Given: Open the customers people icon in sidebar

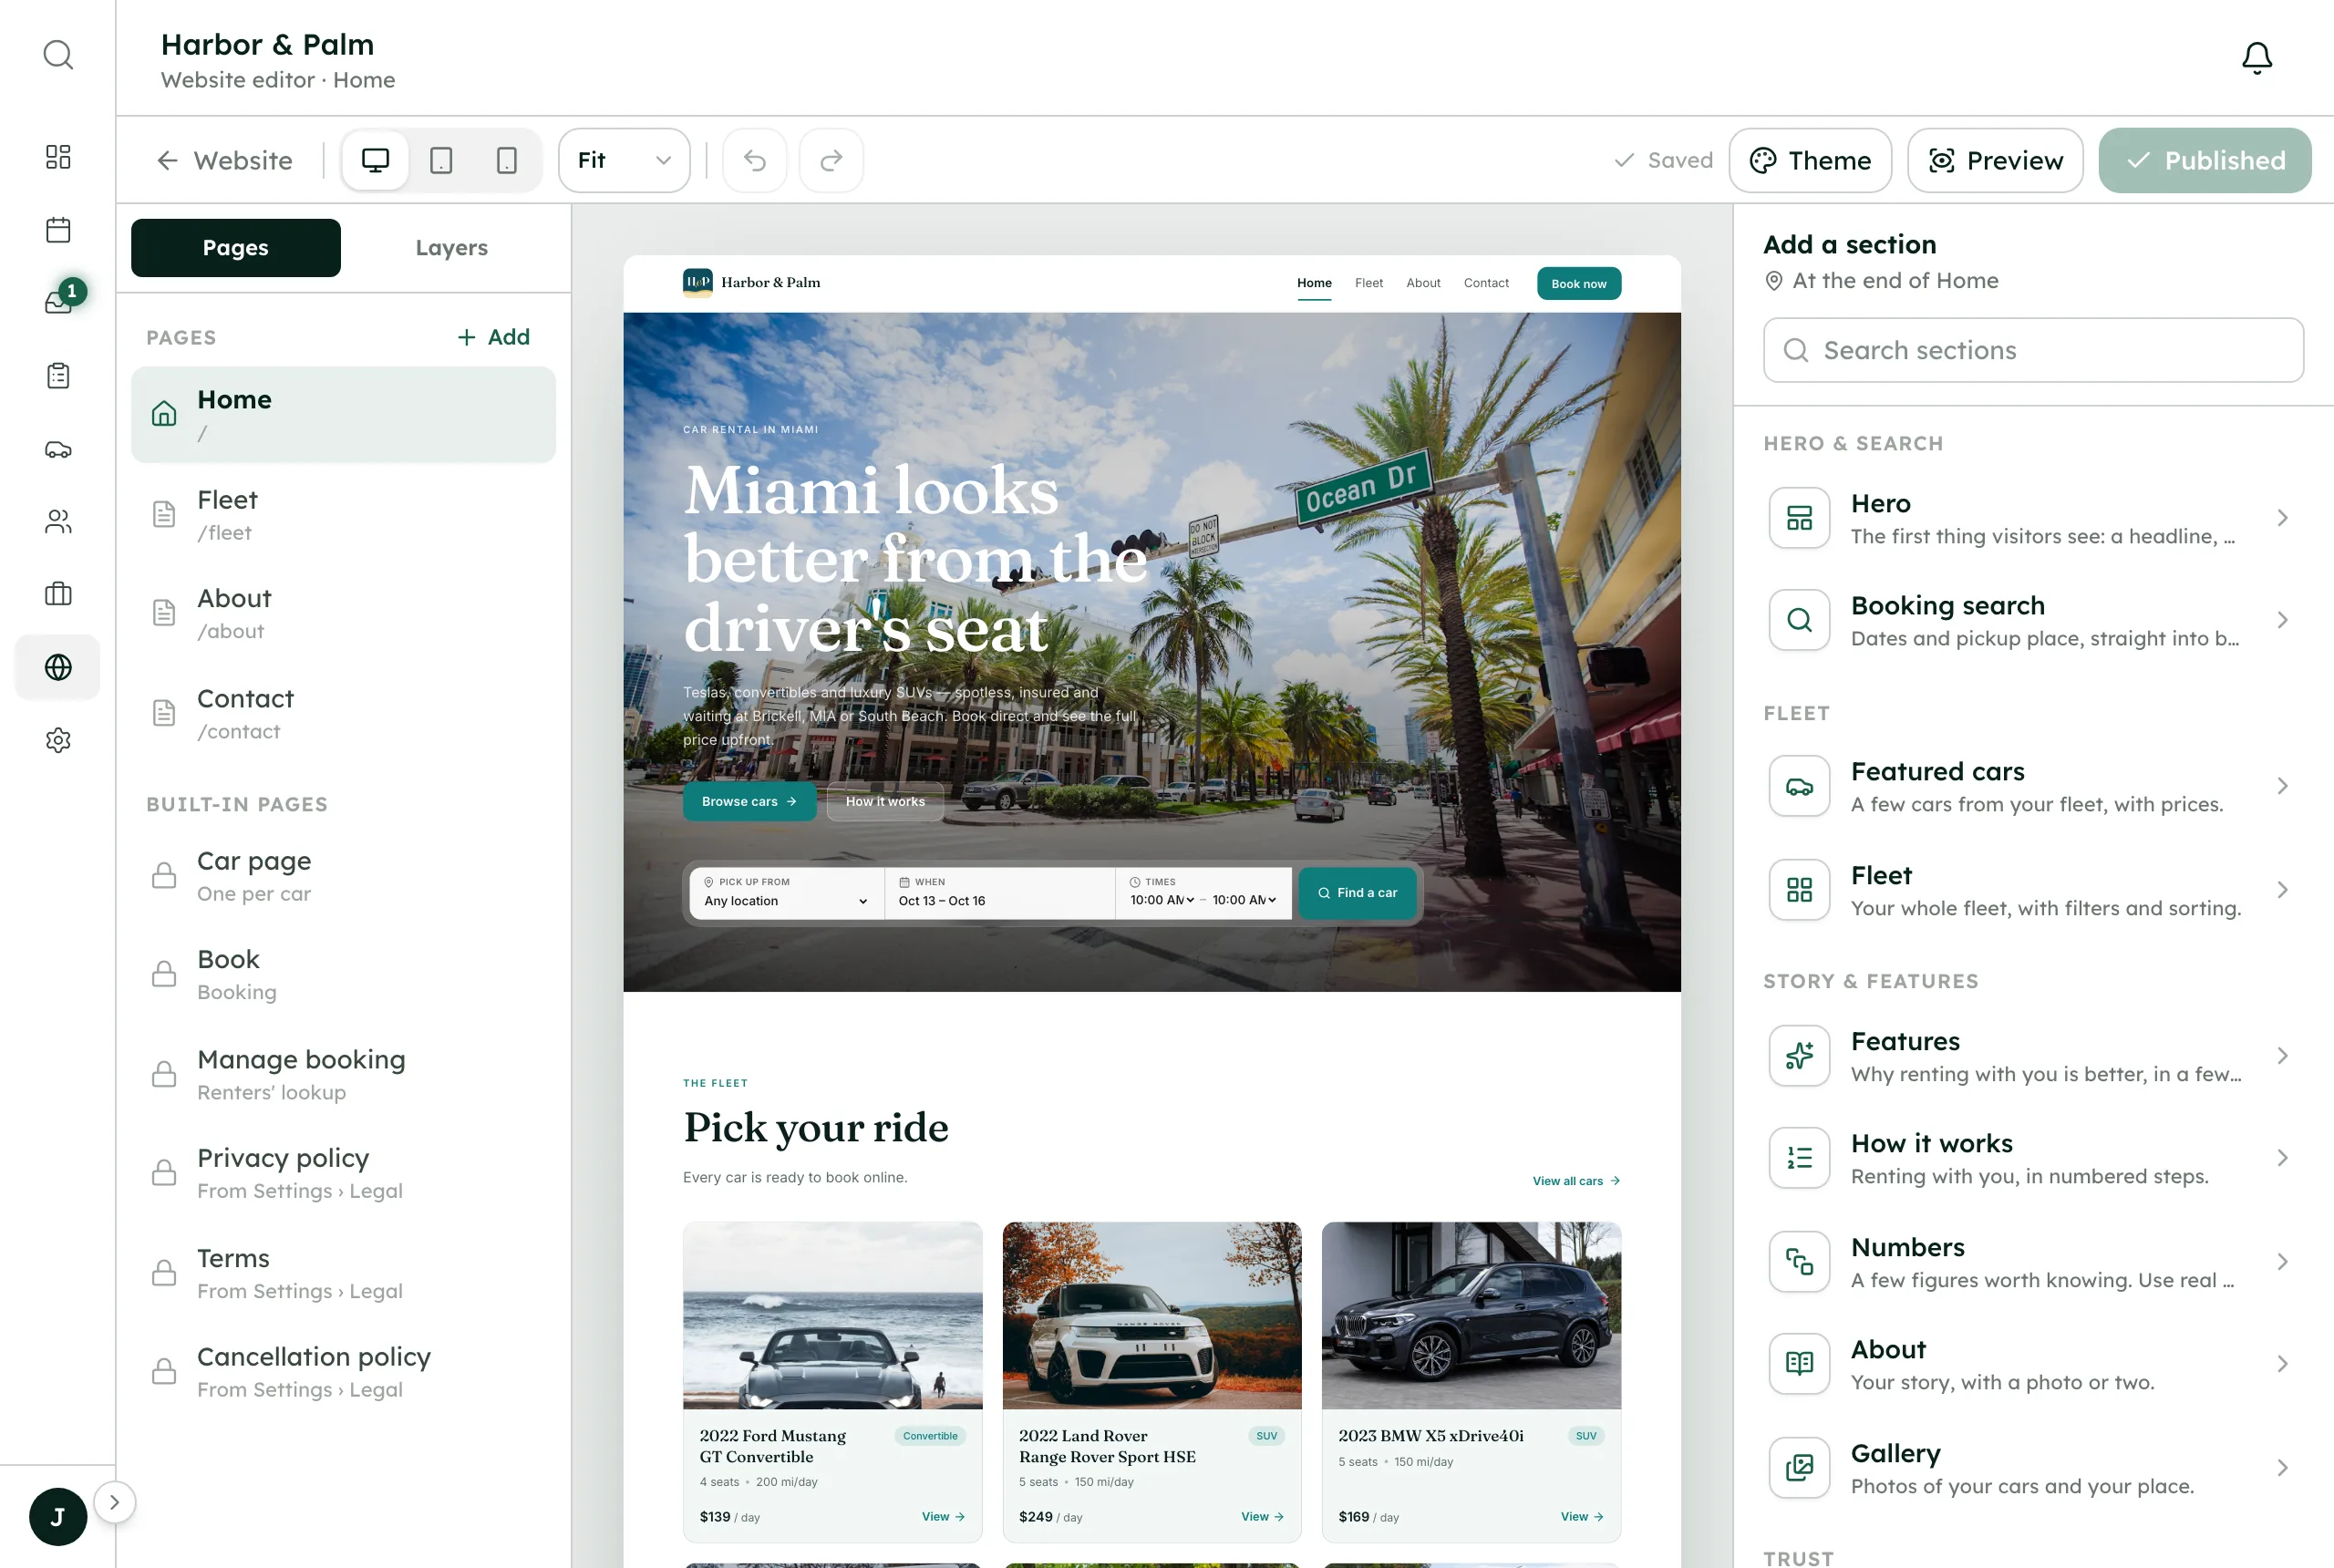Looking at the screenshot, I should coord(58,521).
